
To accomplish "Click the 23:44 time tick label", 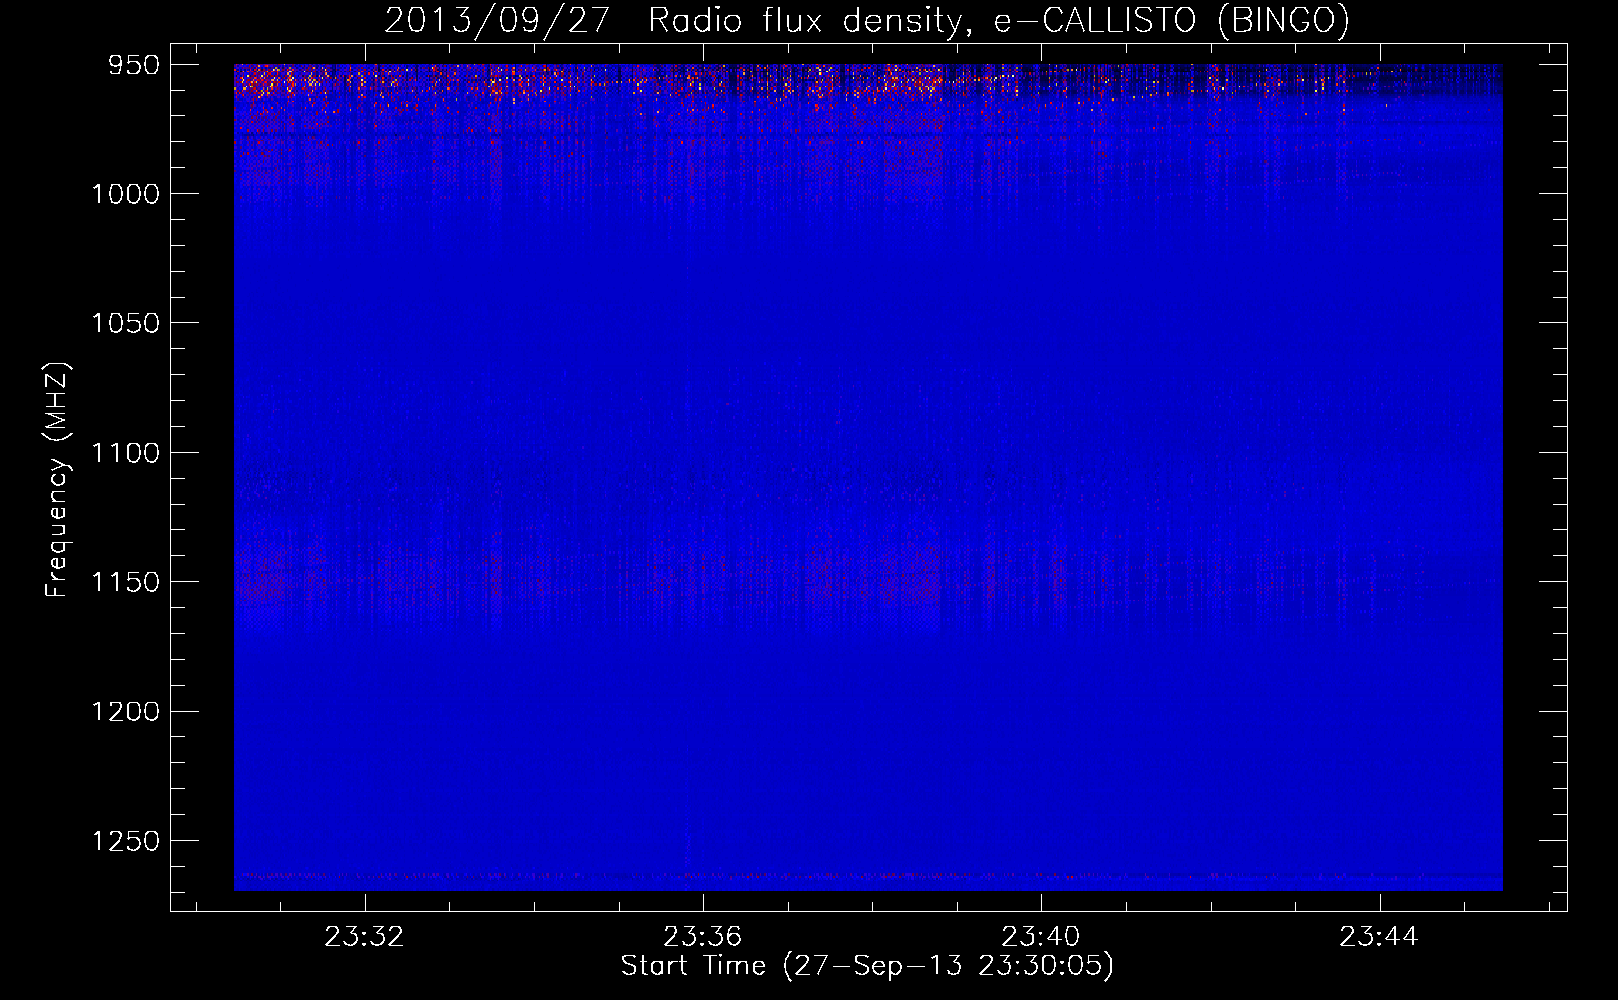I will point(1379,937).
